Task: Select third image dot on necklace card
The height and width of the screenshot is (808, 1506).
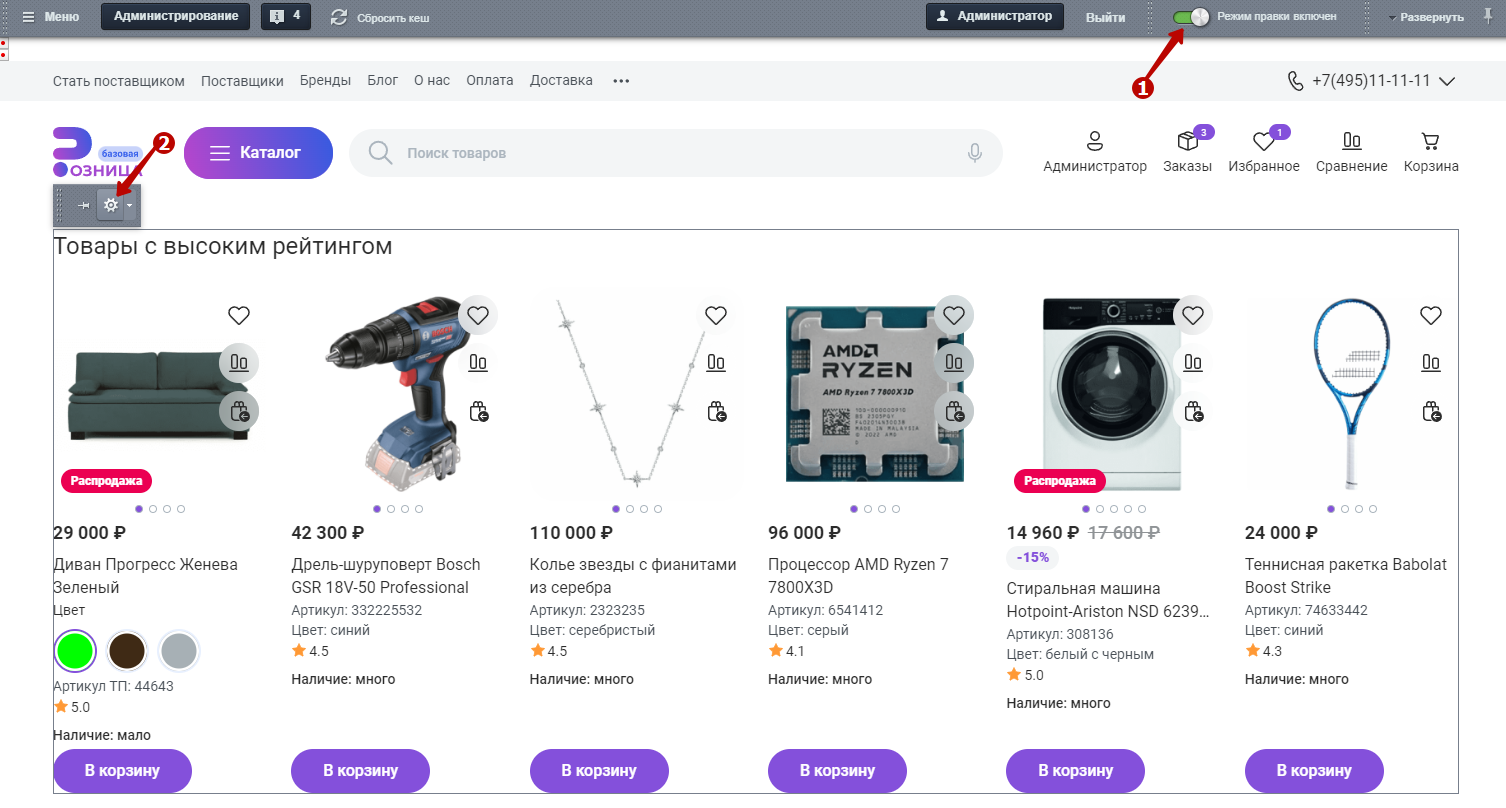Action: coord(644,509)
